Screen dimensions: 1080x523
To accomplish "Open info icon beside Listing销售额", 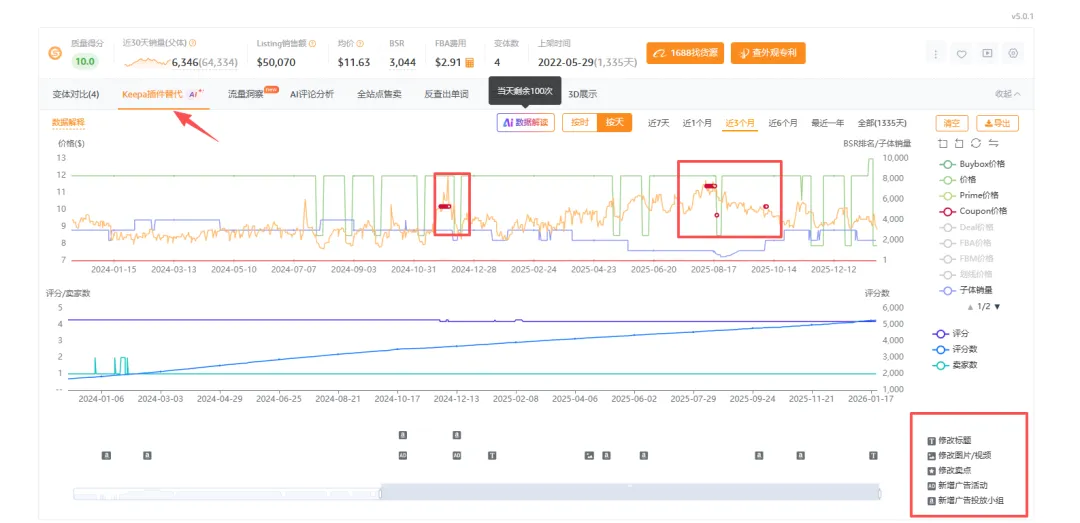I will [x=313, y=43].
